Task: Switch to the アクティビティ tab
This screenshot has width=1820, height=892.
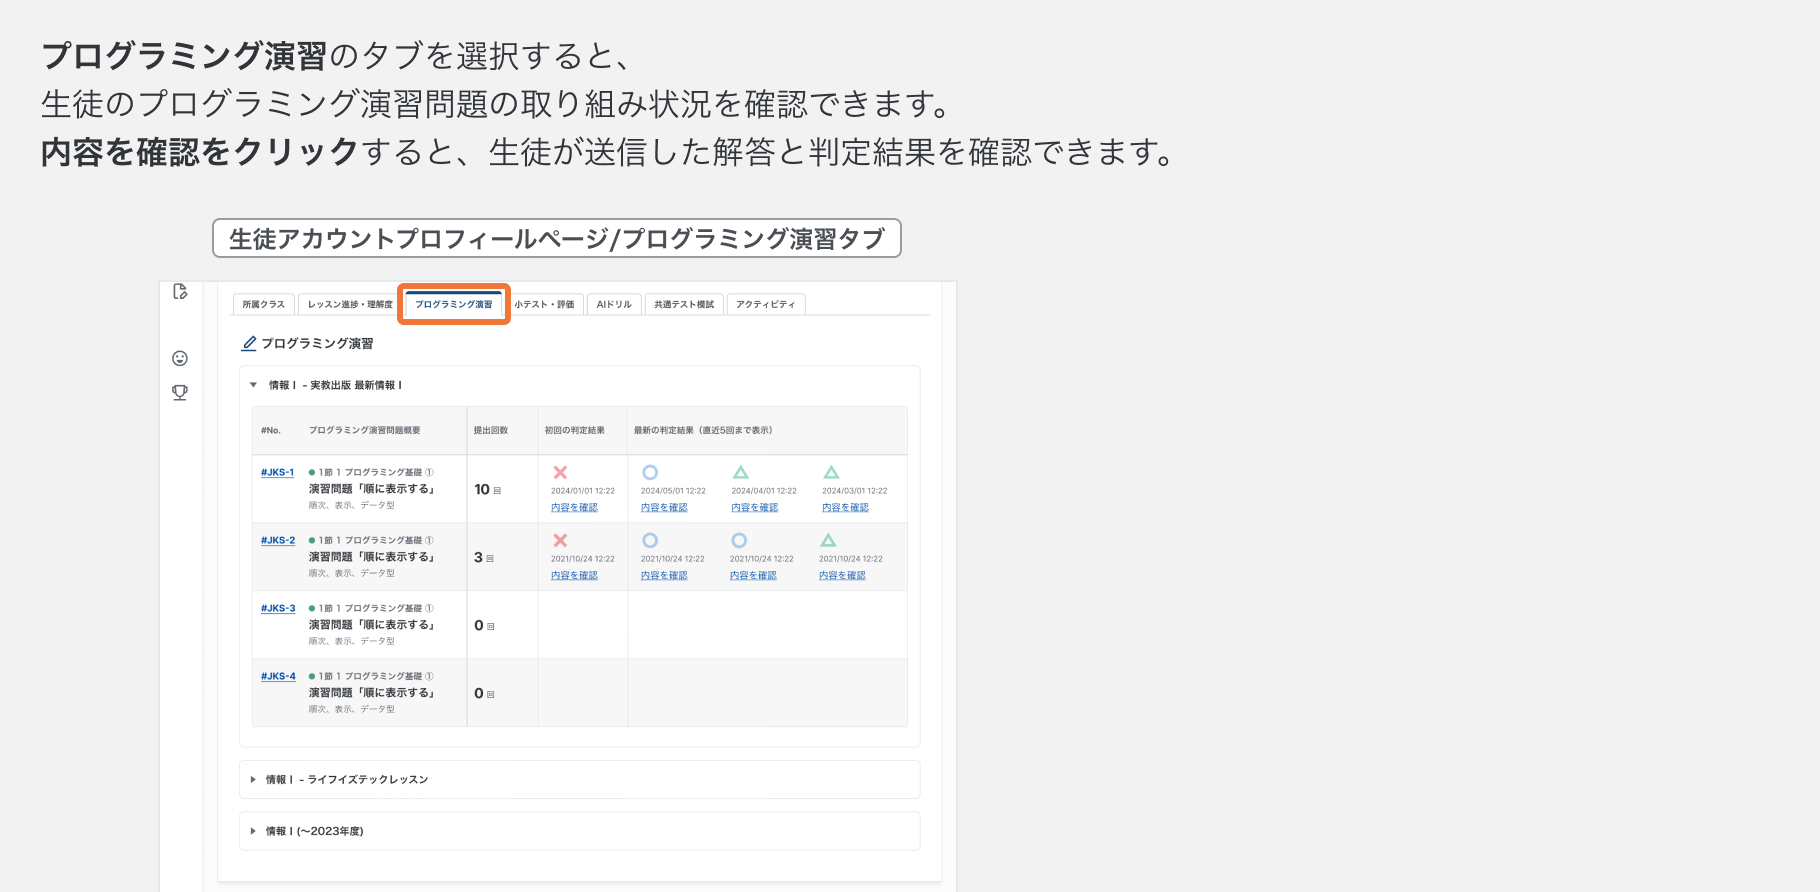Action: (x=766, y=304)
